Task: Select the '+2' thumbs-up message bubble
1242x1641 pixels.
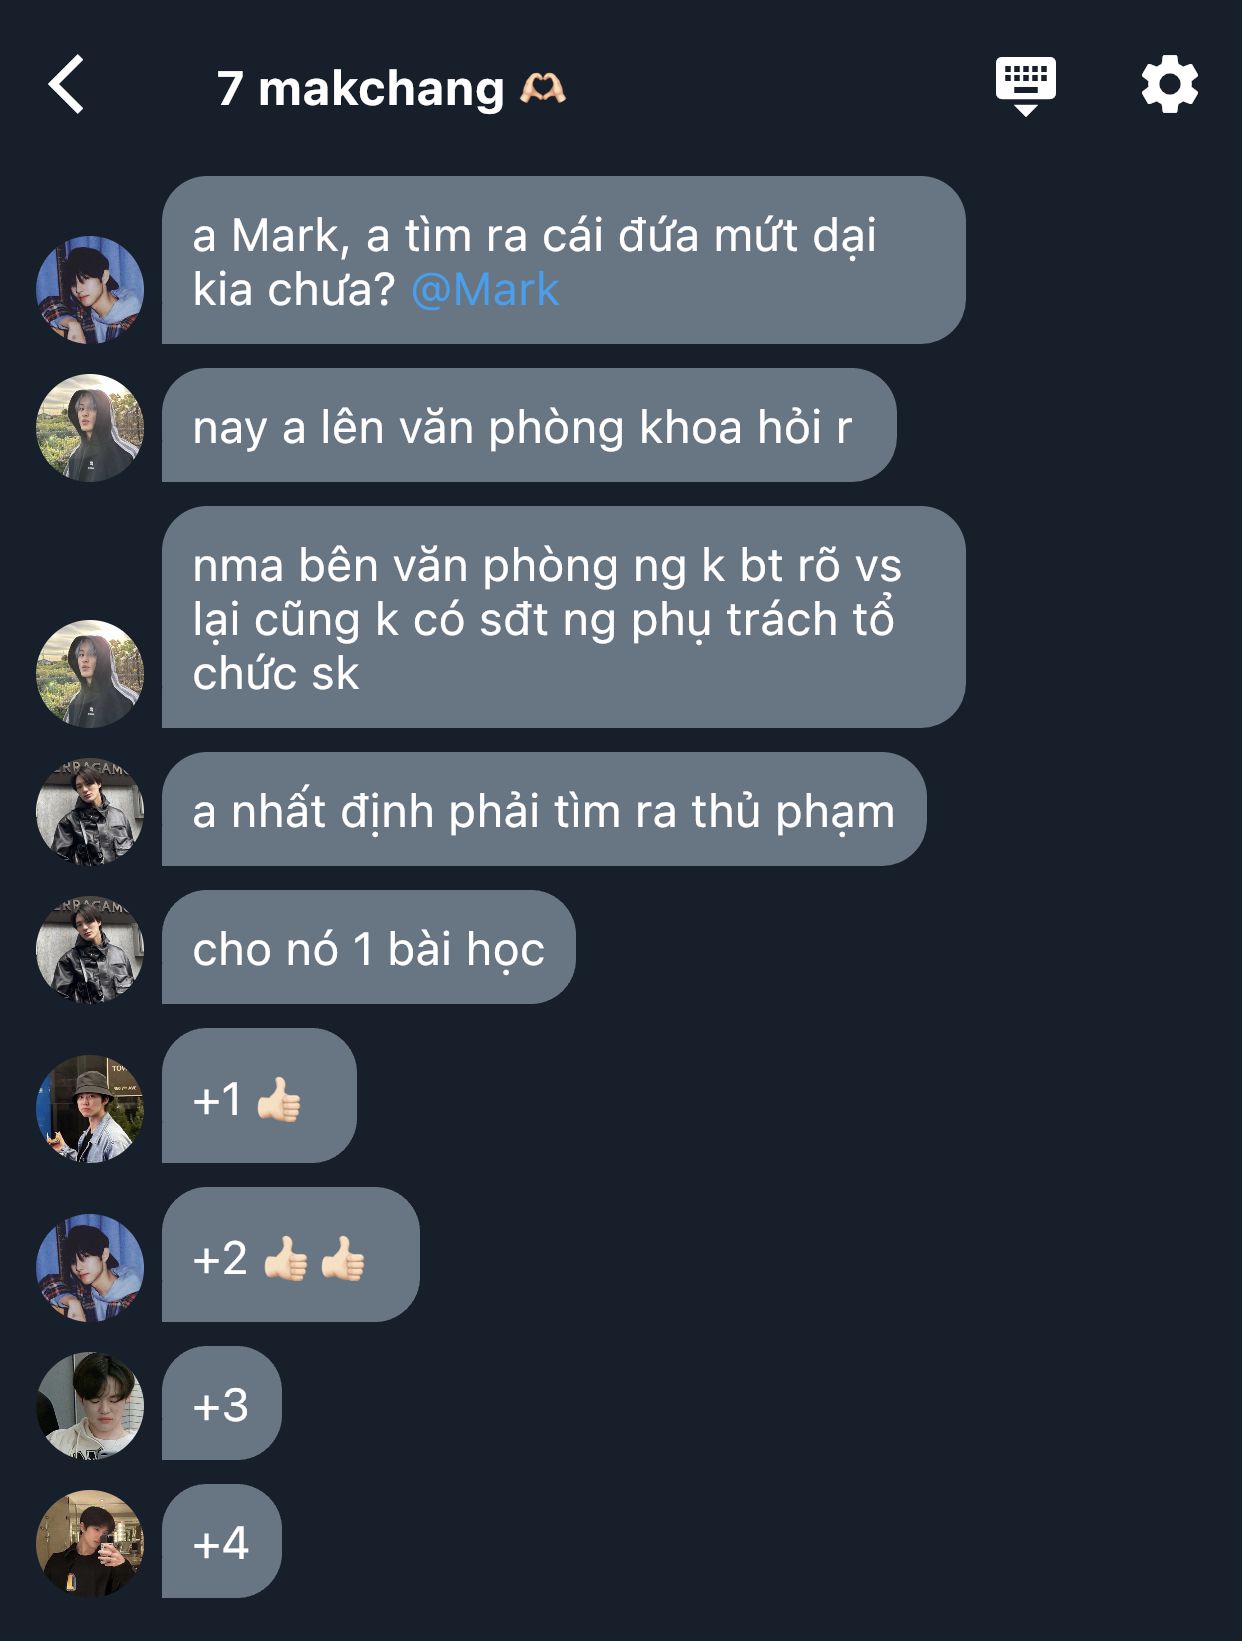Action: 290,1254
